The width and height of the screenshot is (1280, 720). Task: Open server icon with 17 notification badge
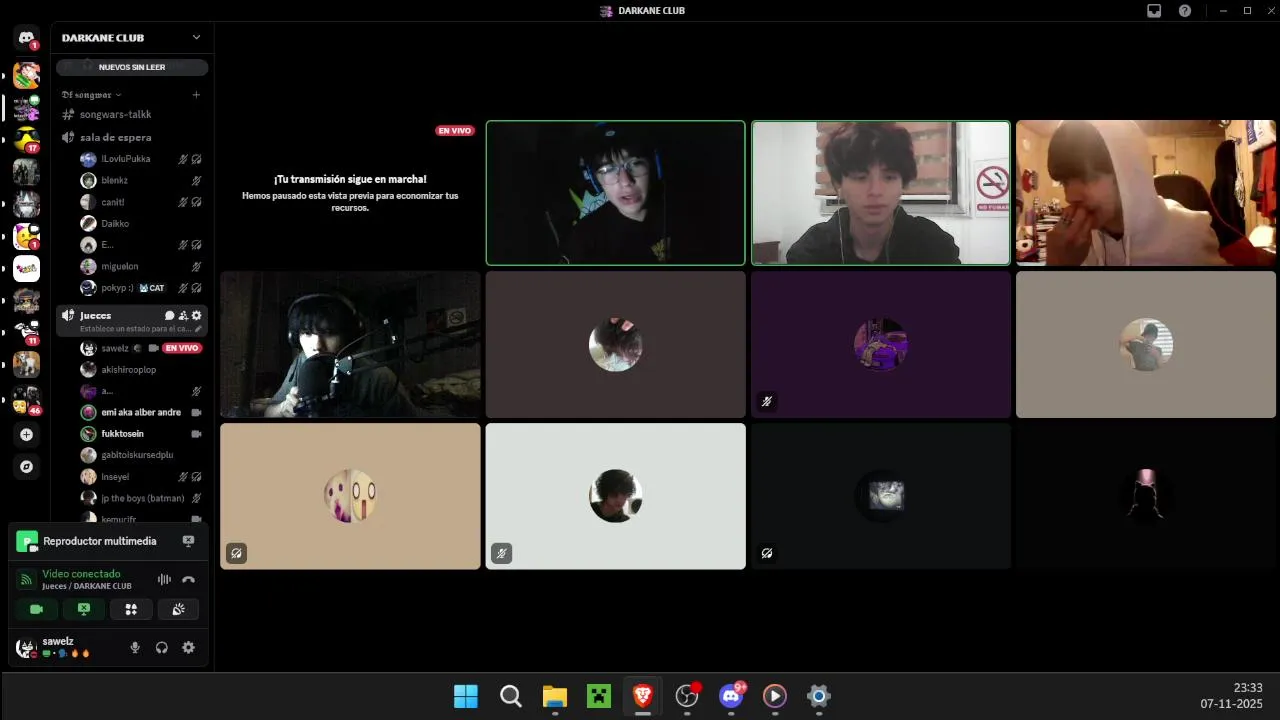point(26,139)
